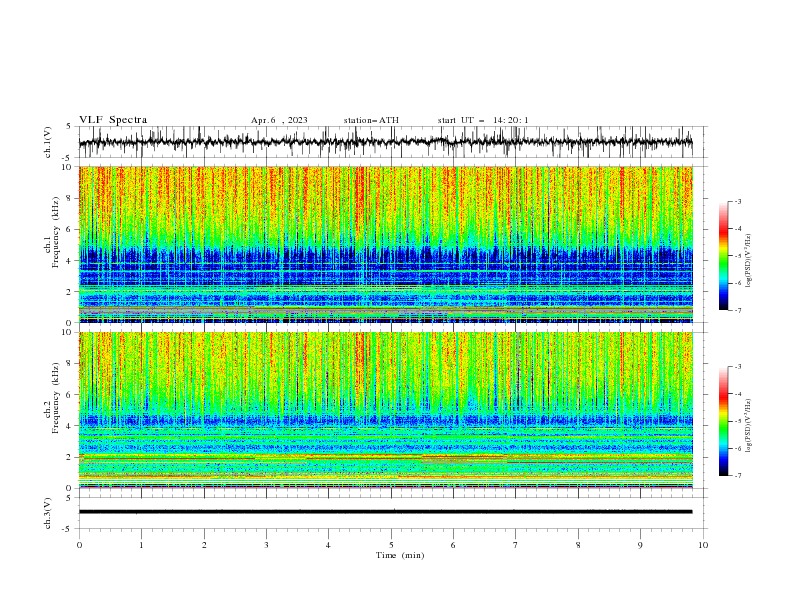792x612 pixels.
Task: Click the ch.1 spectrogram color bar
Action: (x=723, y=256)
